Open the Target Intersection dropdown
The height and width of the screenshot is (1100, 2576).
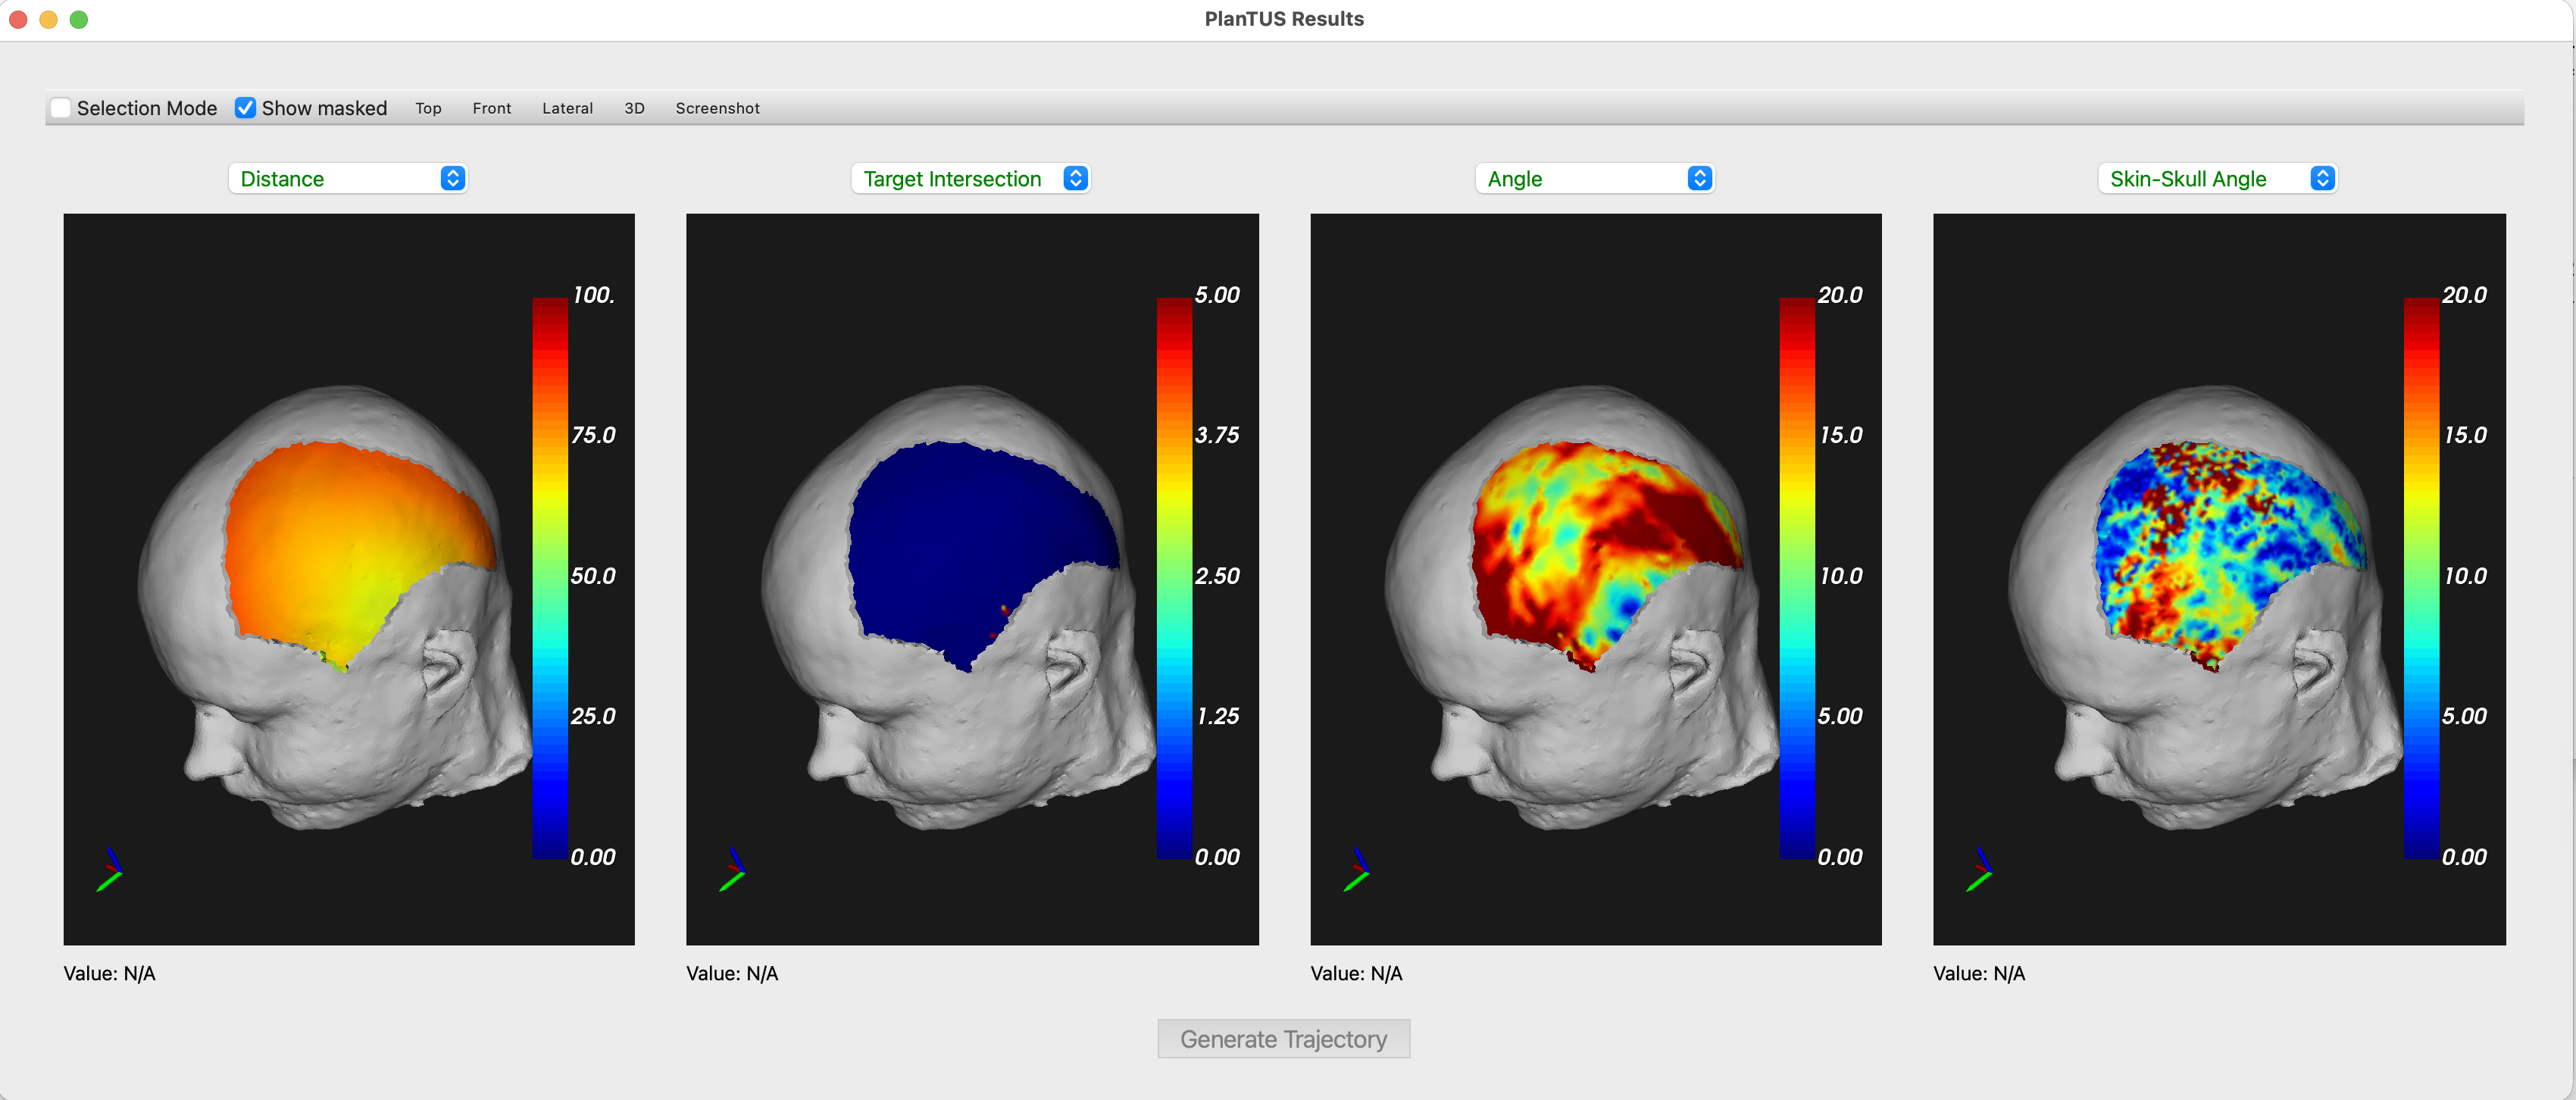pyautogui.click(x=970, y=179)
